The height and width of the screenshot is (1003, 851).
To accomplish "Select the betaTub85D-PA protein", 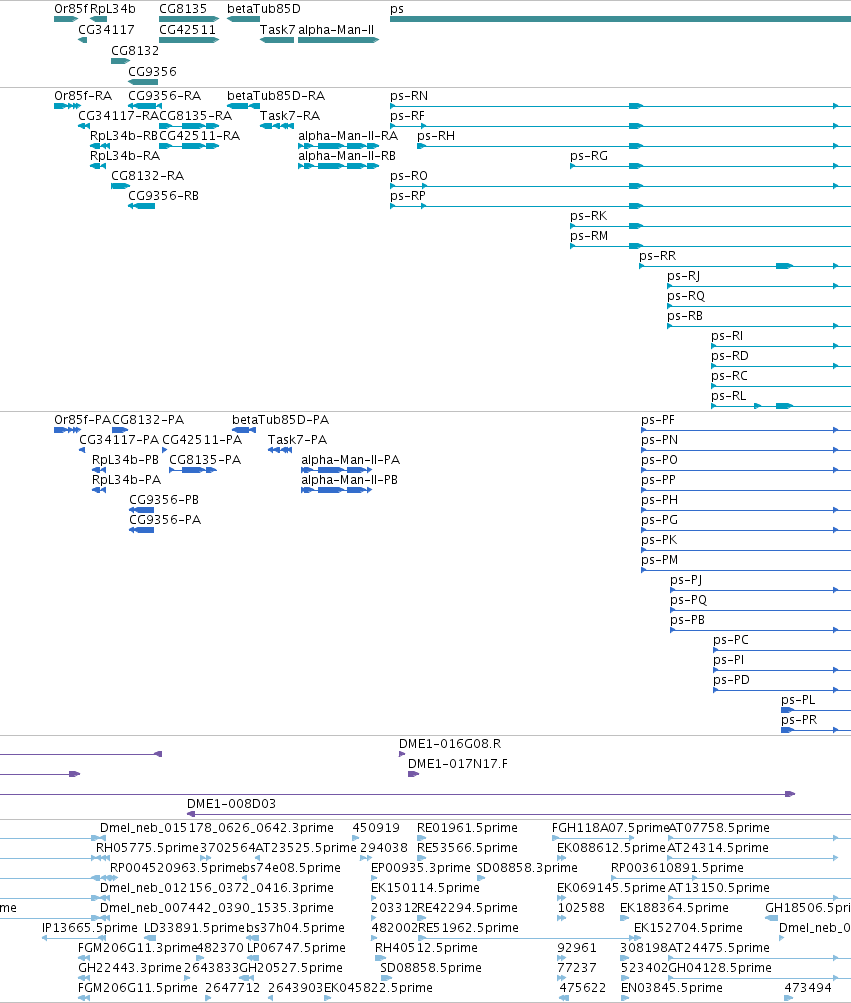I will tap(244, 430).
